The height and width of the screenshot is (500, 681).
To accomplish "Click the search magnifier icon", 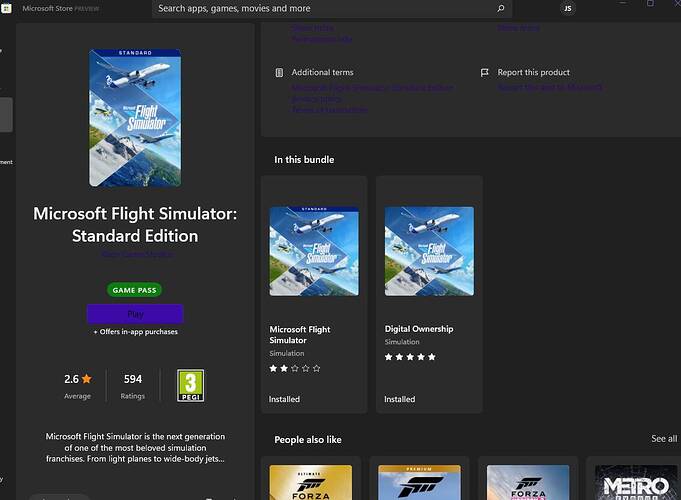I will pos(501,8).
